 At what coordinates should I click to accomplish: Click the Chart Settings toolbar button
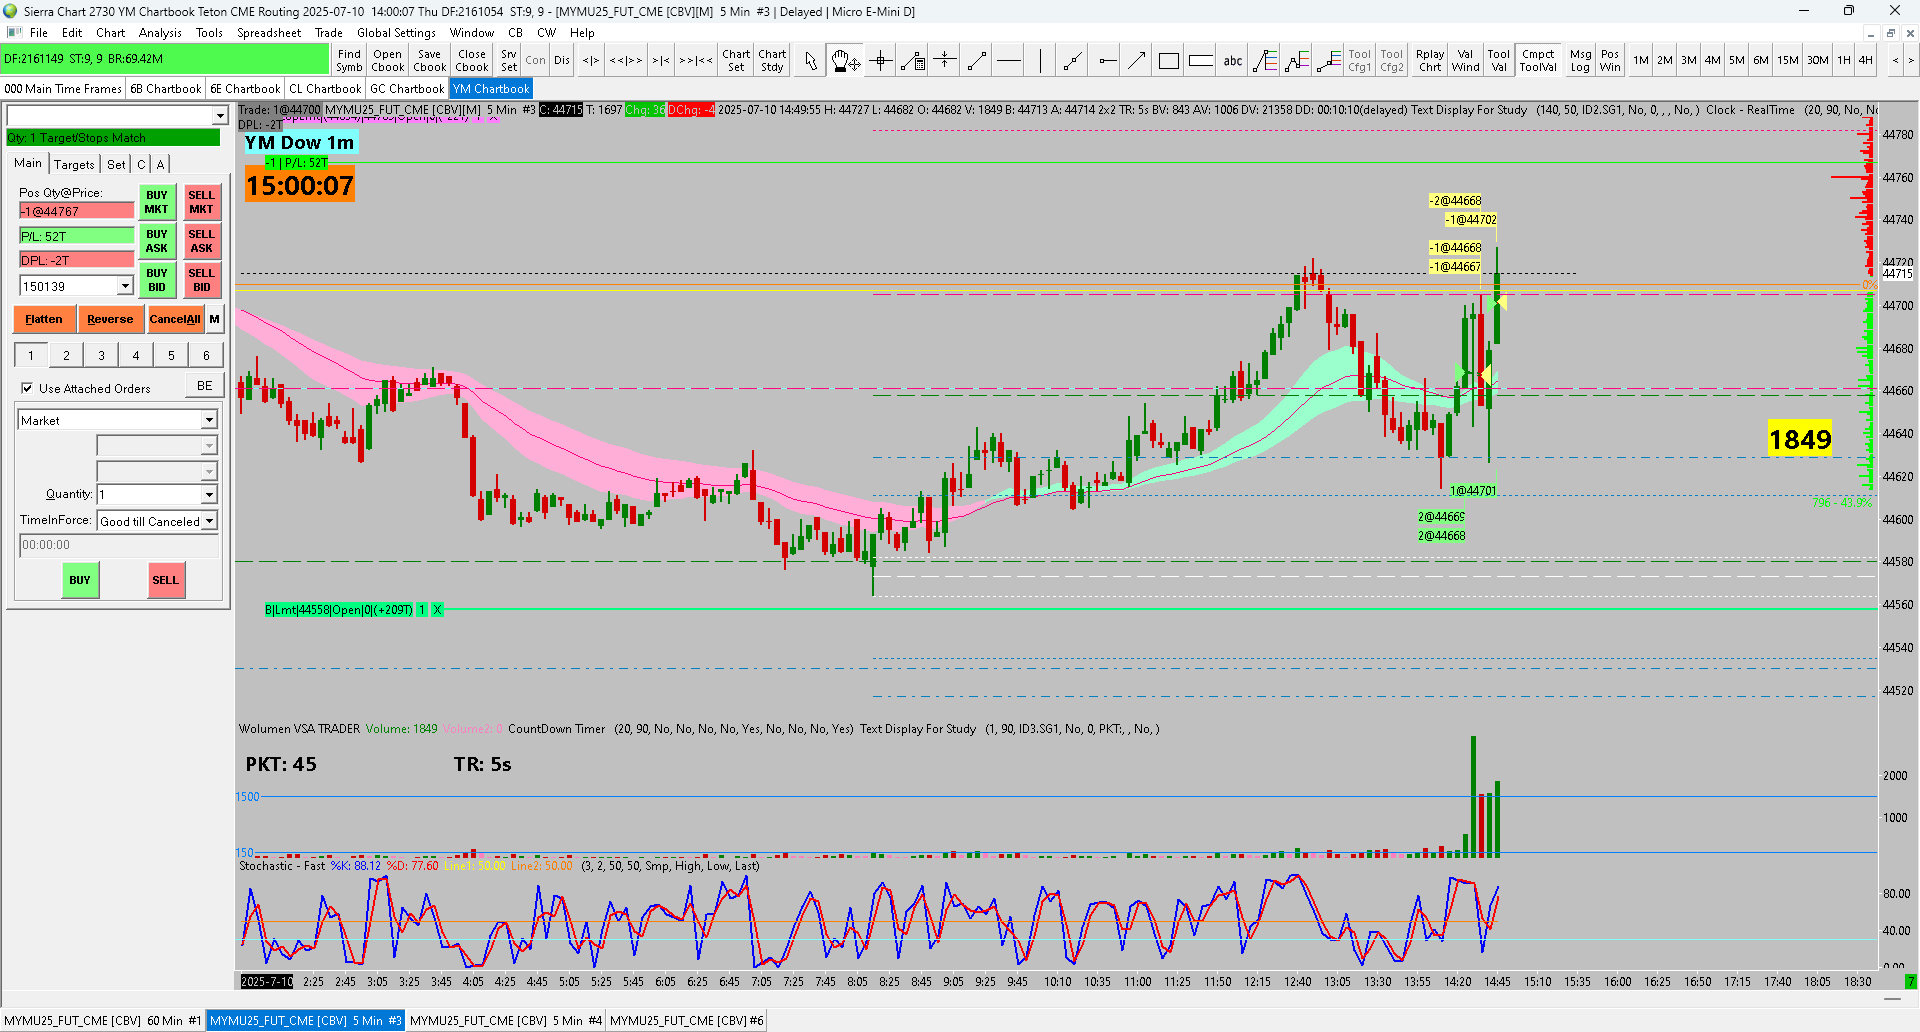(736, 61)
